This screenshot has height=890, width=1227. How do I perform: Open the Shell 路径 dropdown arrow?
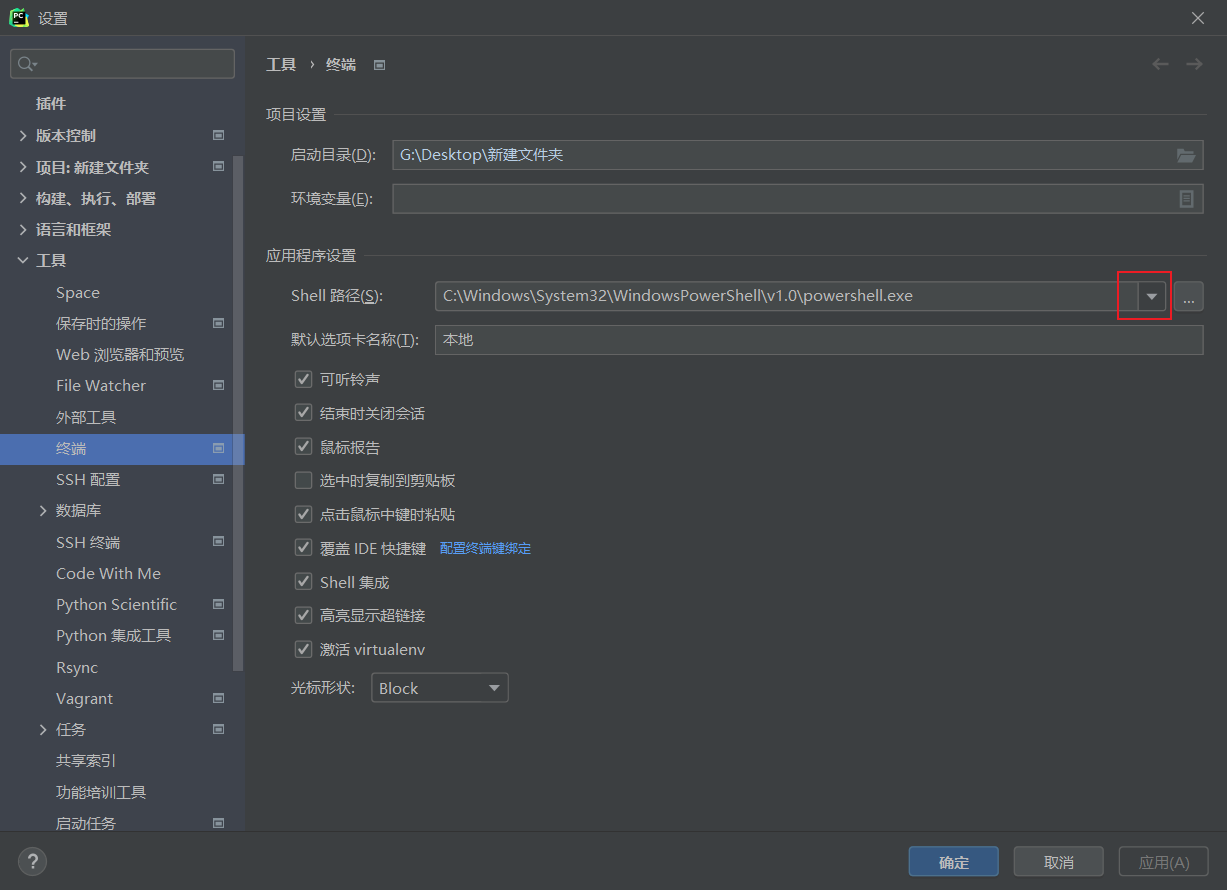(1152, 295)
